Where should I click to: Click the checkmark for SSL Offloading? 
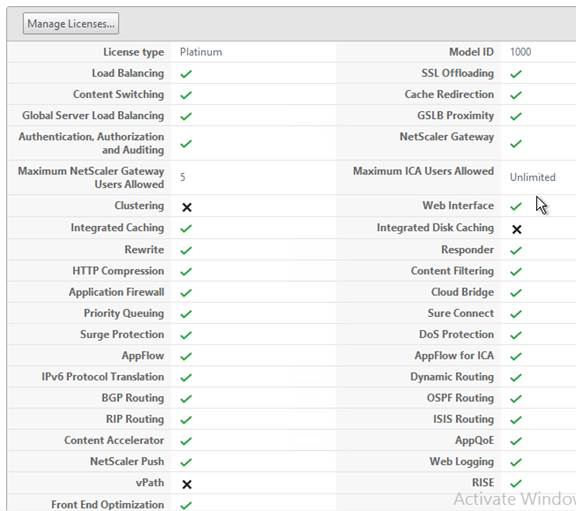coord(516,74)
